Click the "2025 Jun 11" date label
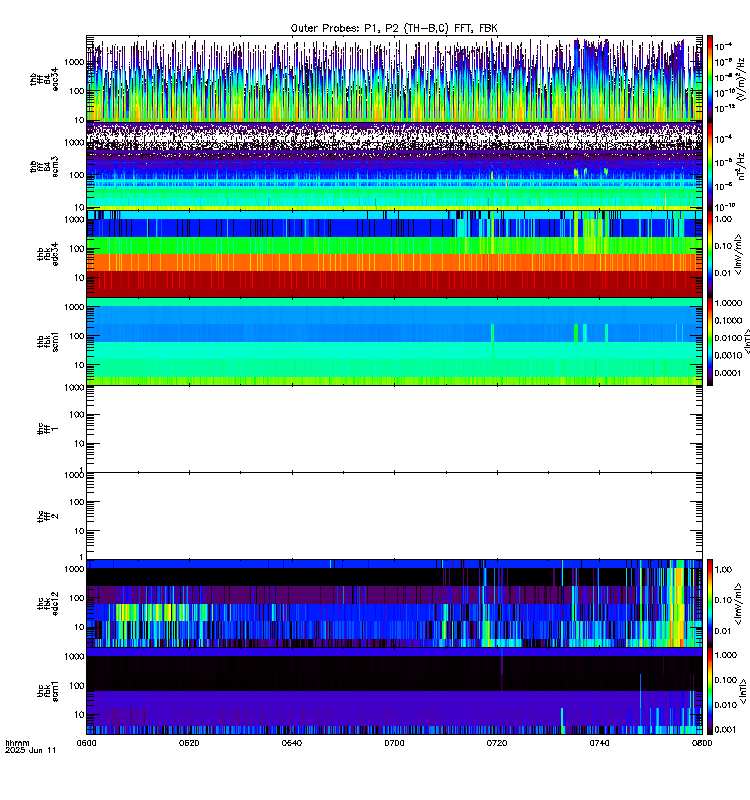Viewport: 750px width, 800px height. tap(31, 750)
